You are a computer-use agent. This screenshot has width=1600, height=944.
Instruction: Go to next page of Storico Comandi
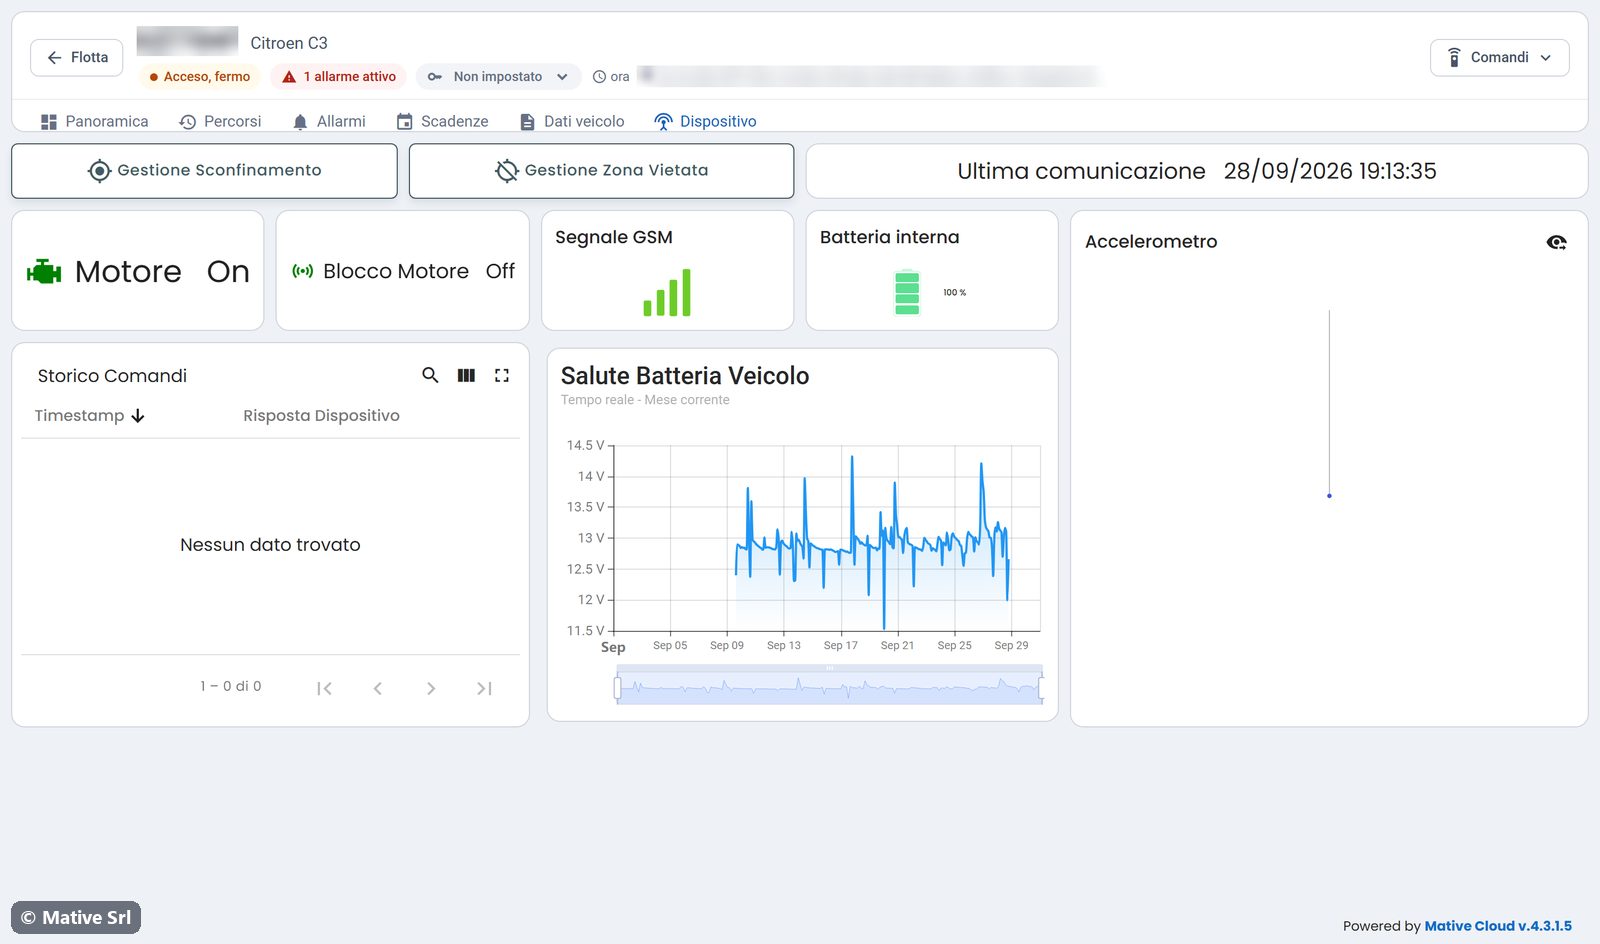pyautogui.click(x=431, y=688)
